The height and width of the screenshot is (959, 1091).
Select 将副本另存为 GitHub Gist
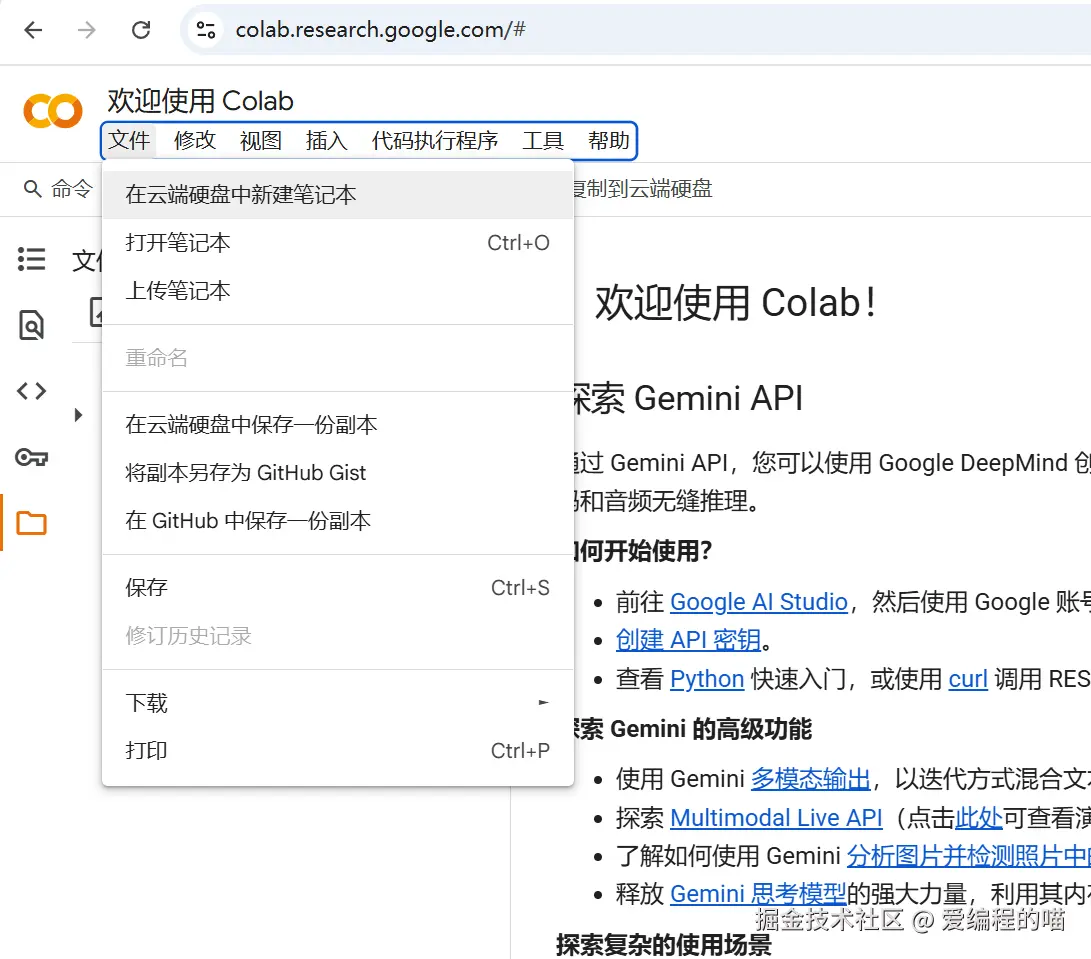point(337,473)
